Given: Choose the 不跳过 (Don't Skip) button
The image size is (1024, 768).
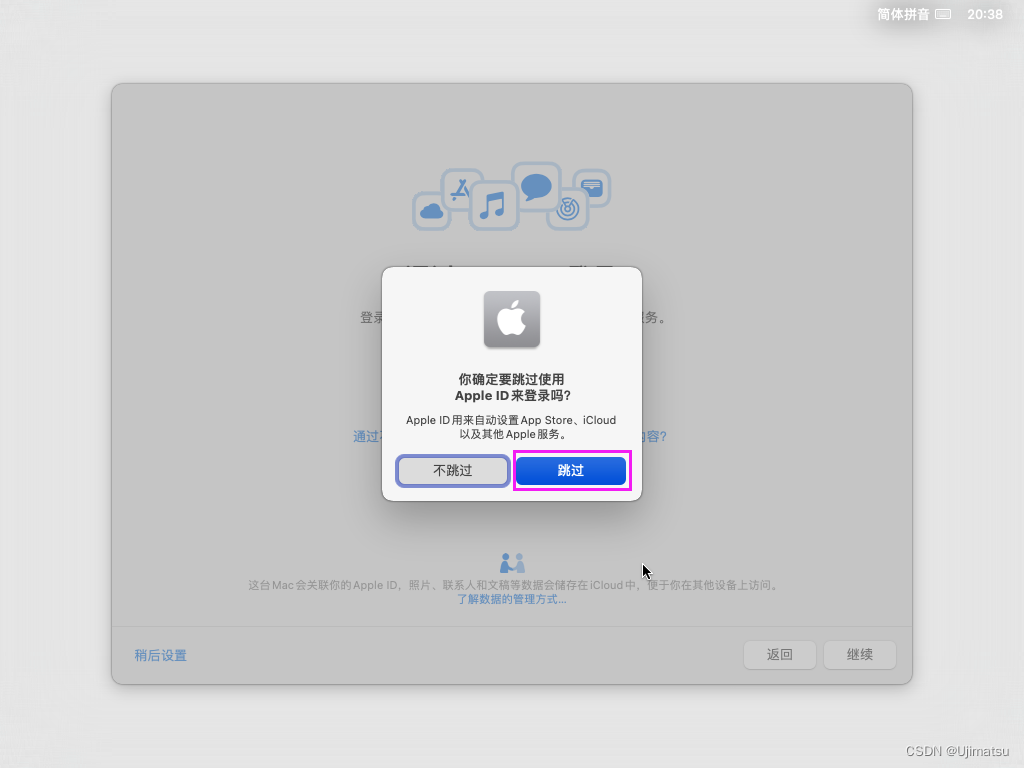Looking at the screenshot, I should click(453, 470).
